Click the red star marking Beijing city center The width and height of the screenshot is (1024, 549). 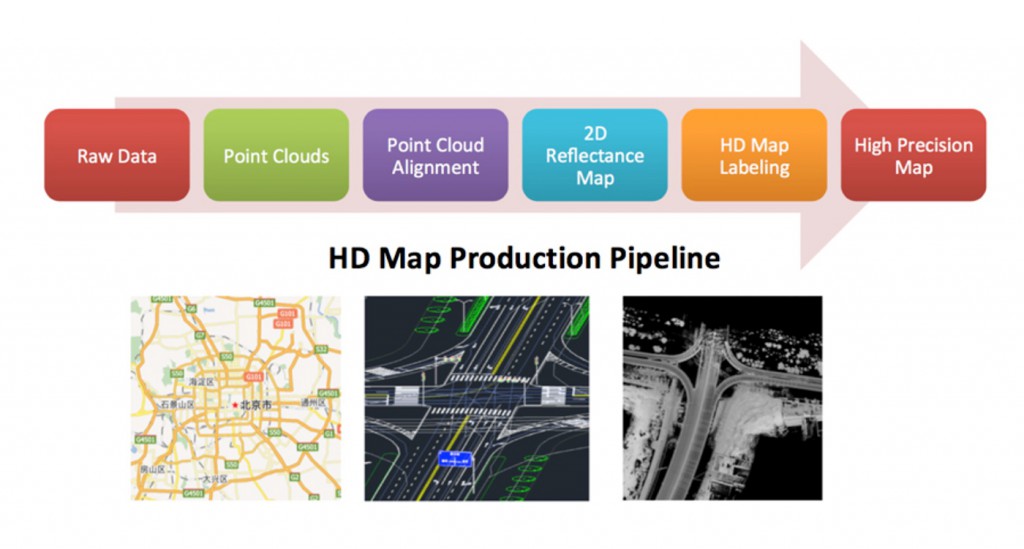(234, 405)
